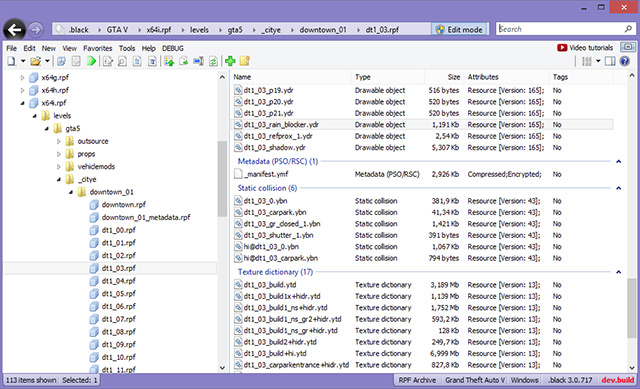Image resolution: width=640 pixels, height=389 pixels.
Task: Click the green plus add icon
Action: (x=230, y=61)
